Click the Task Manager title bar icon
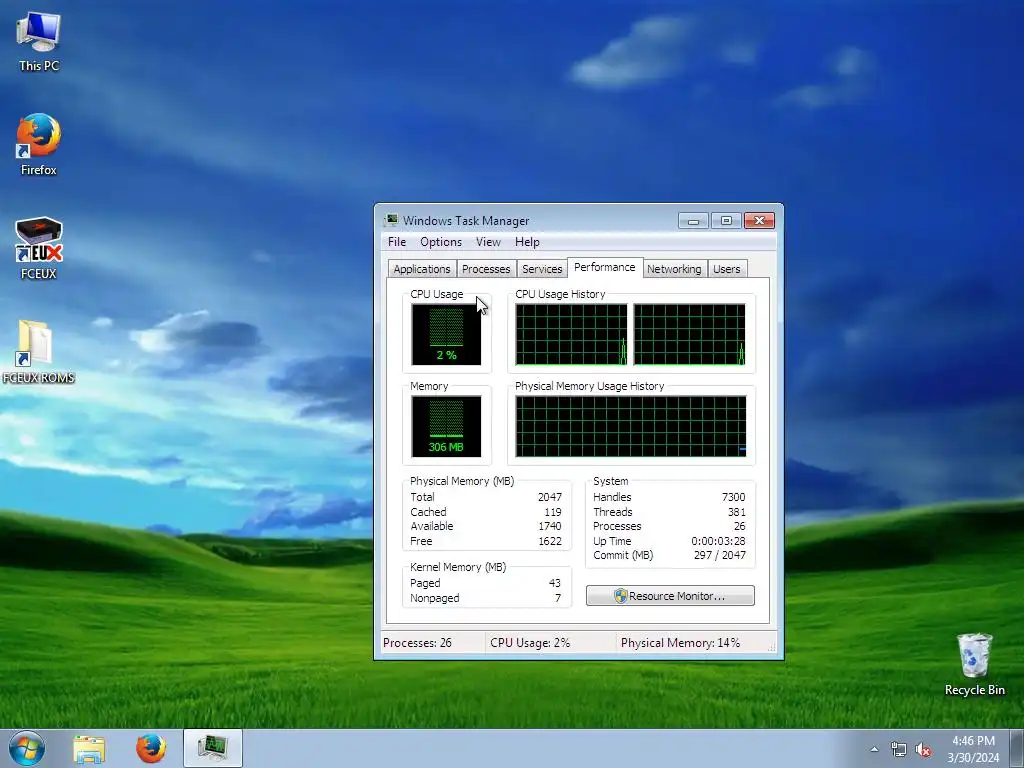This screenshot has height=768, width=1024. tap(391, 220)
